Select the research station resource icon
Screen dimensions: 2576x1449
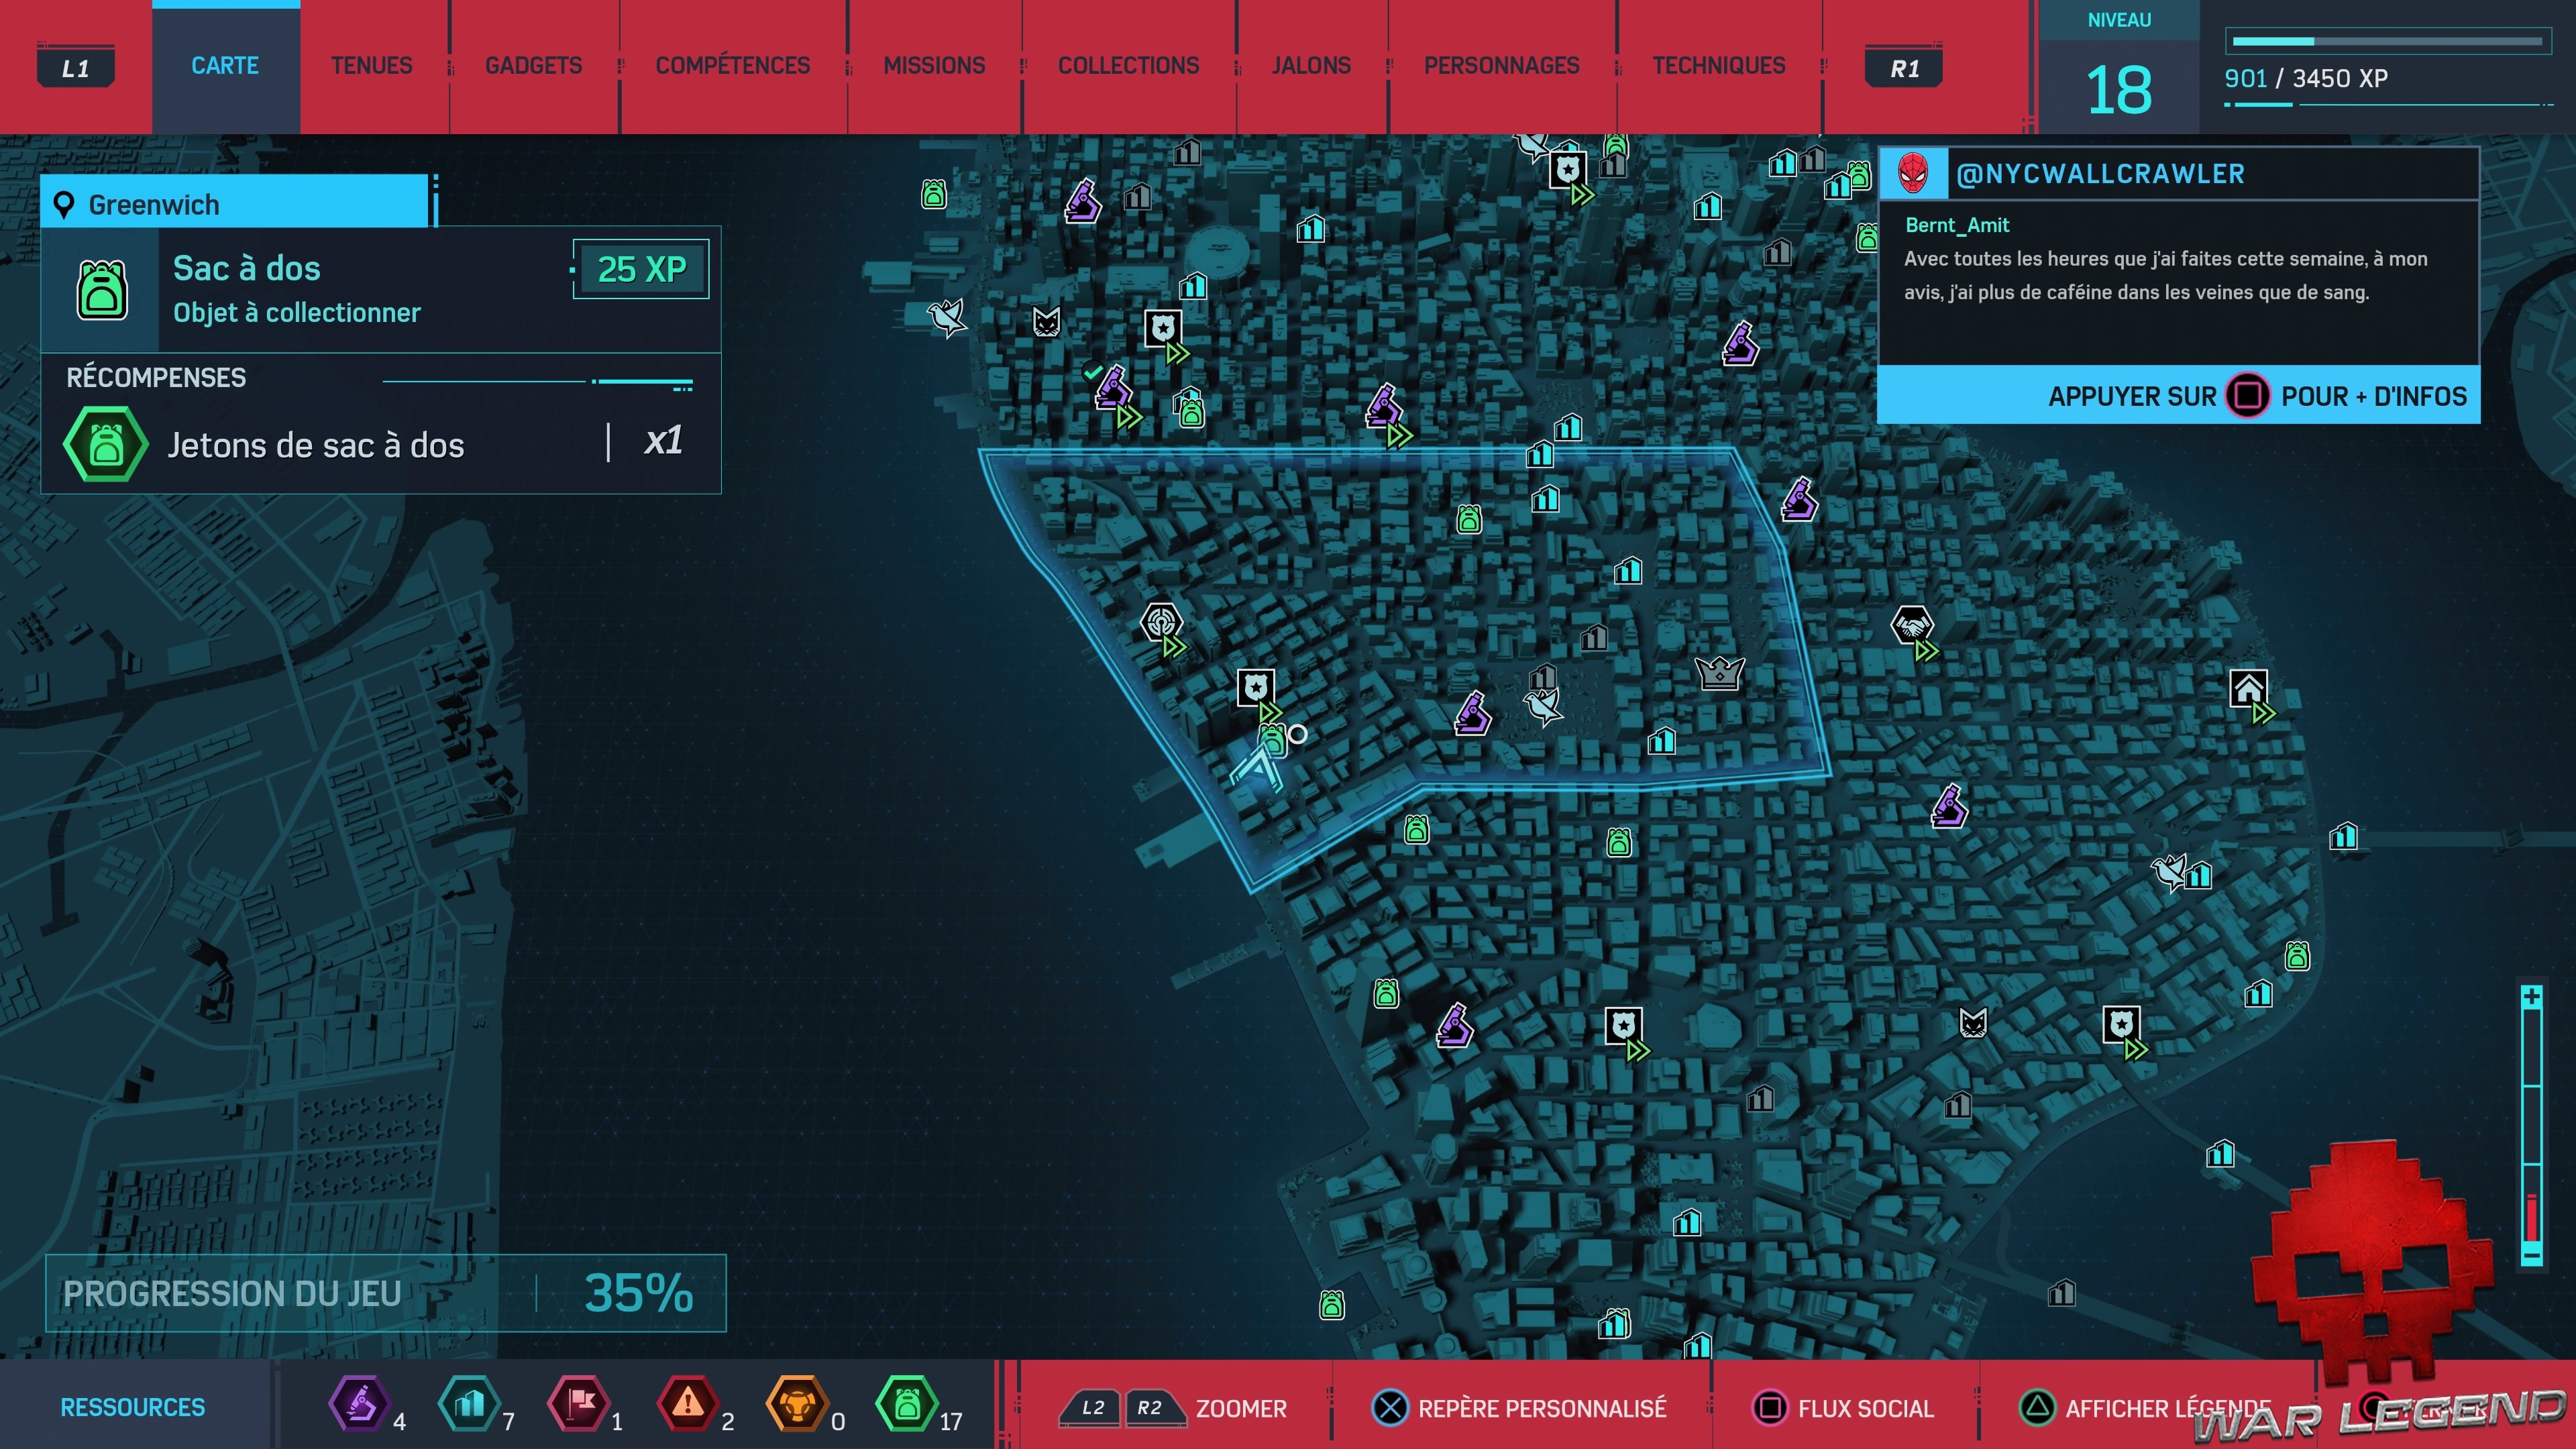coord(360,1403)
